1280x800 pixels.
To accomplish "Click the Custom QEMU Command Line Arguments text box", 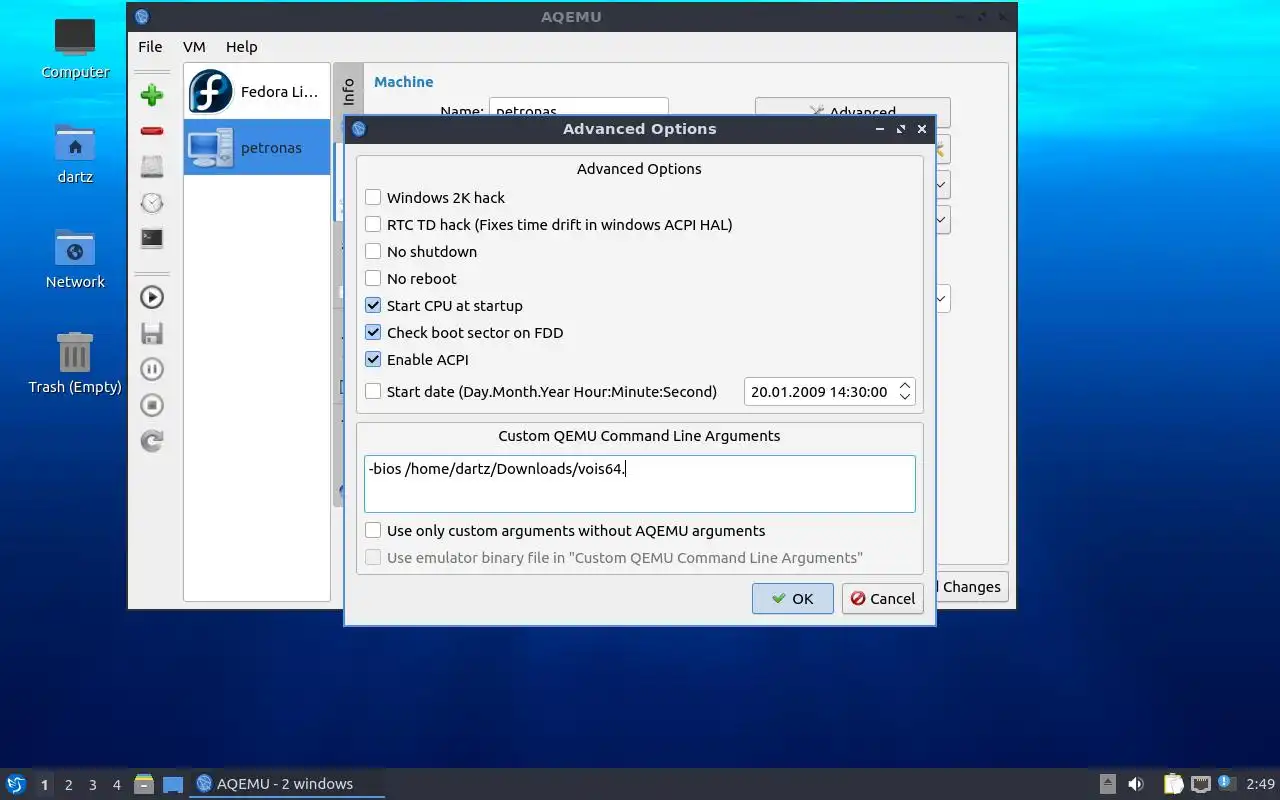I will [x=640, y=484].
